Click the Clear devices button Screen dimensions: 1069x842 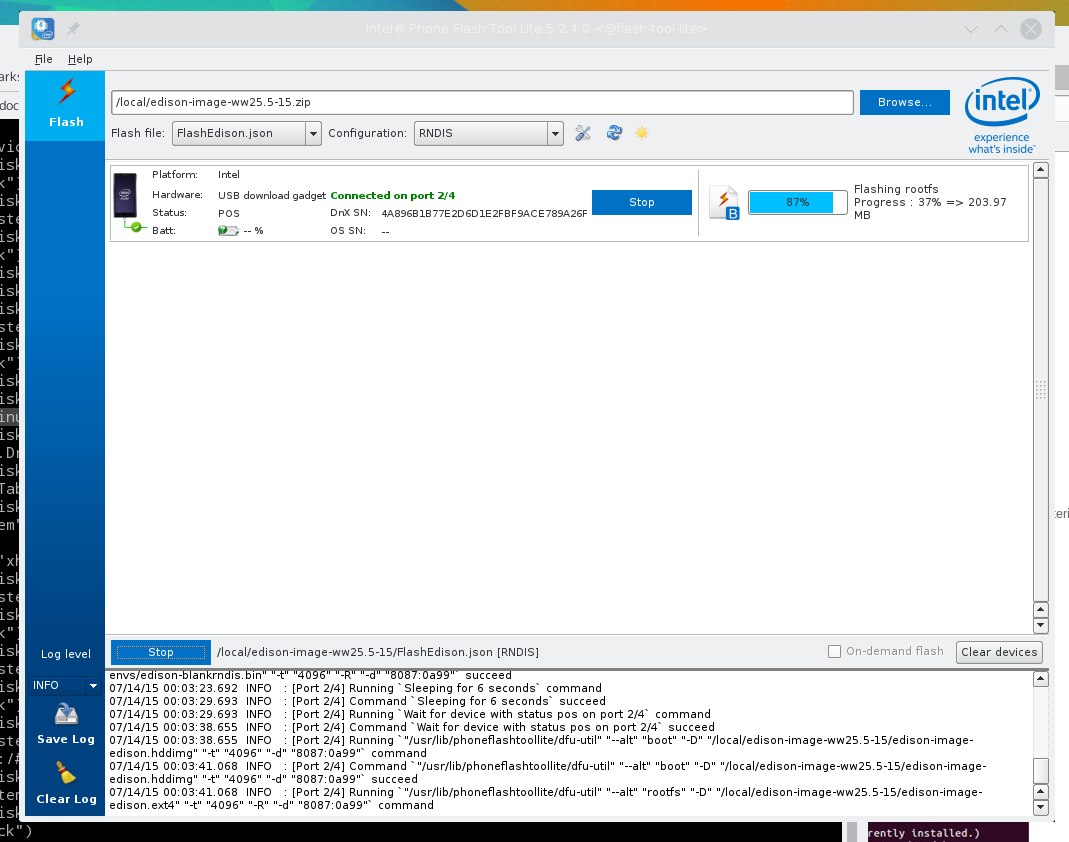[999, 652]
